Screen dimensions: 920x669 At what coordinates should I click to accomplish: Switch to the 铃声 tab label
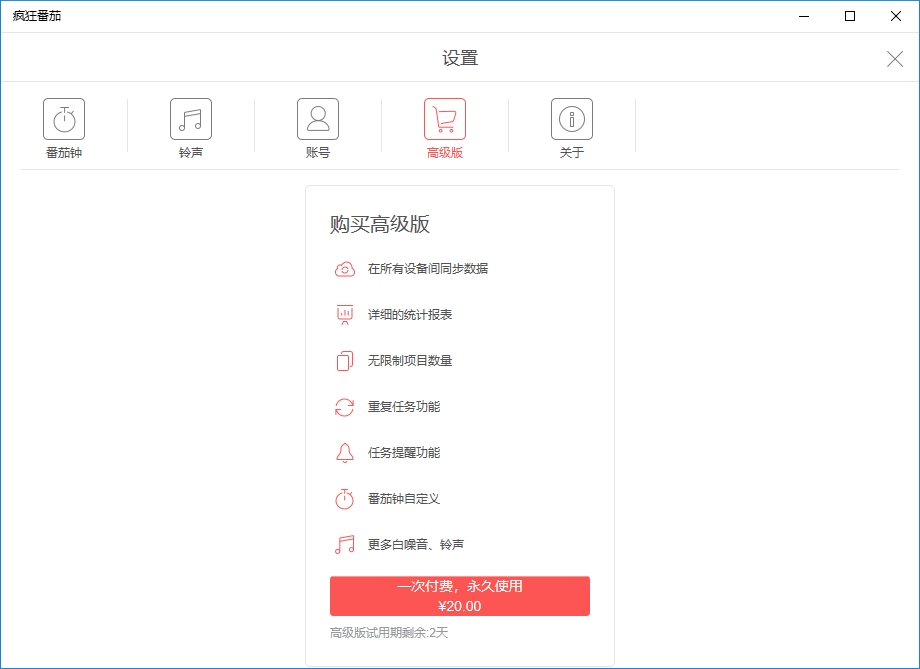(191, 153)
